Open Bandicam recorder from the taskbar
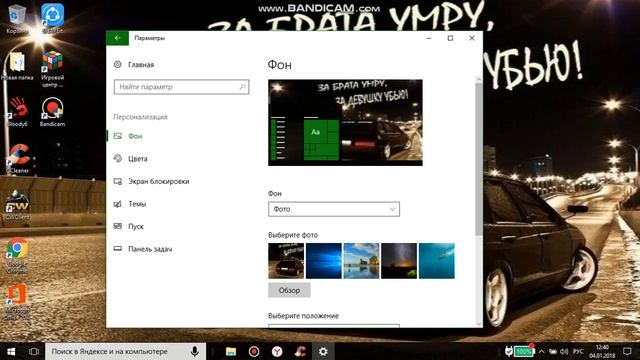 [254, 351]
